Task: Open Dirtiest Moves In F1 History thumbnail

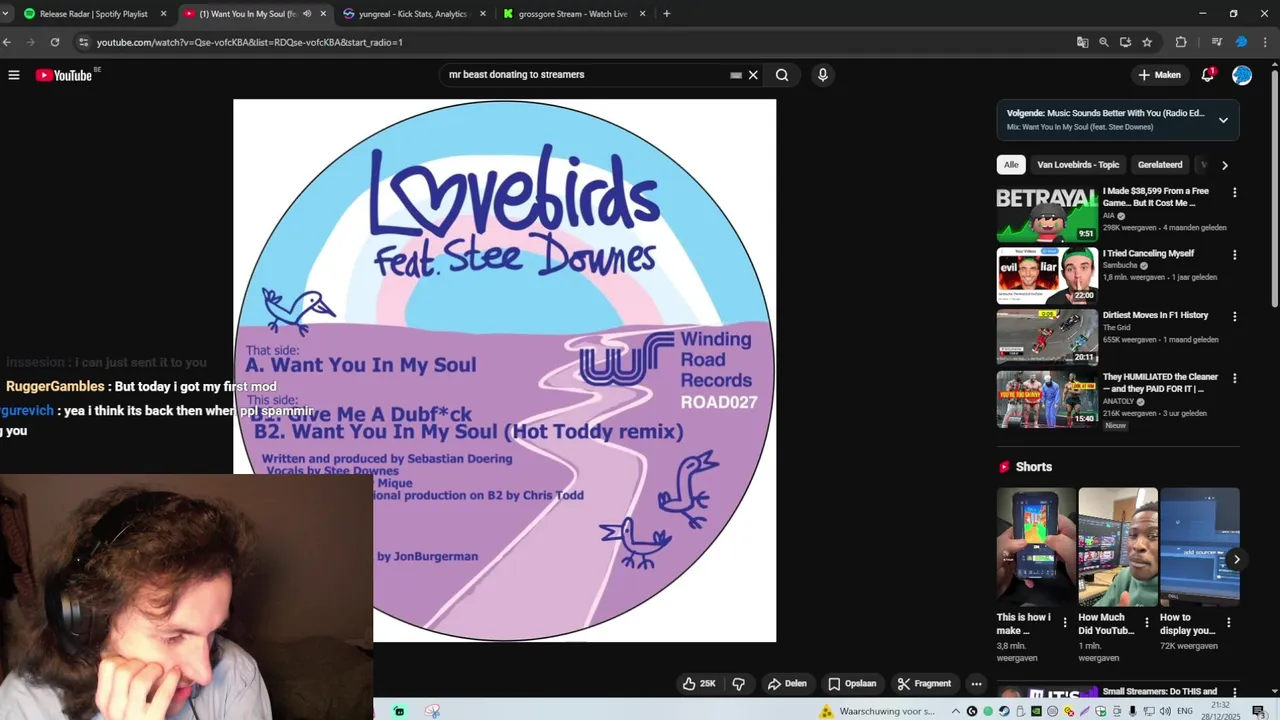Action: pos(1047,337)
